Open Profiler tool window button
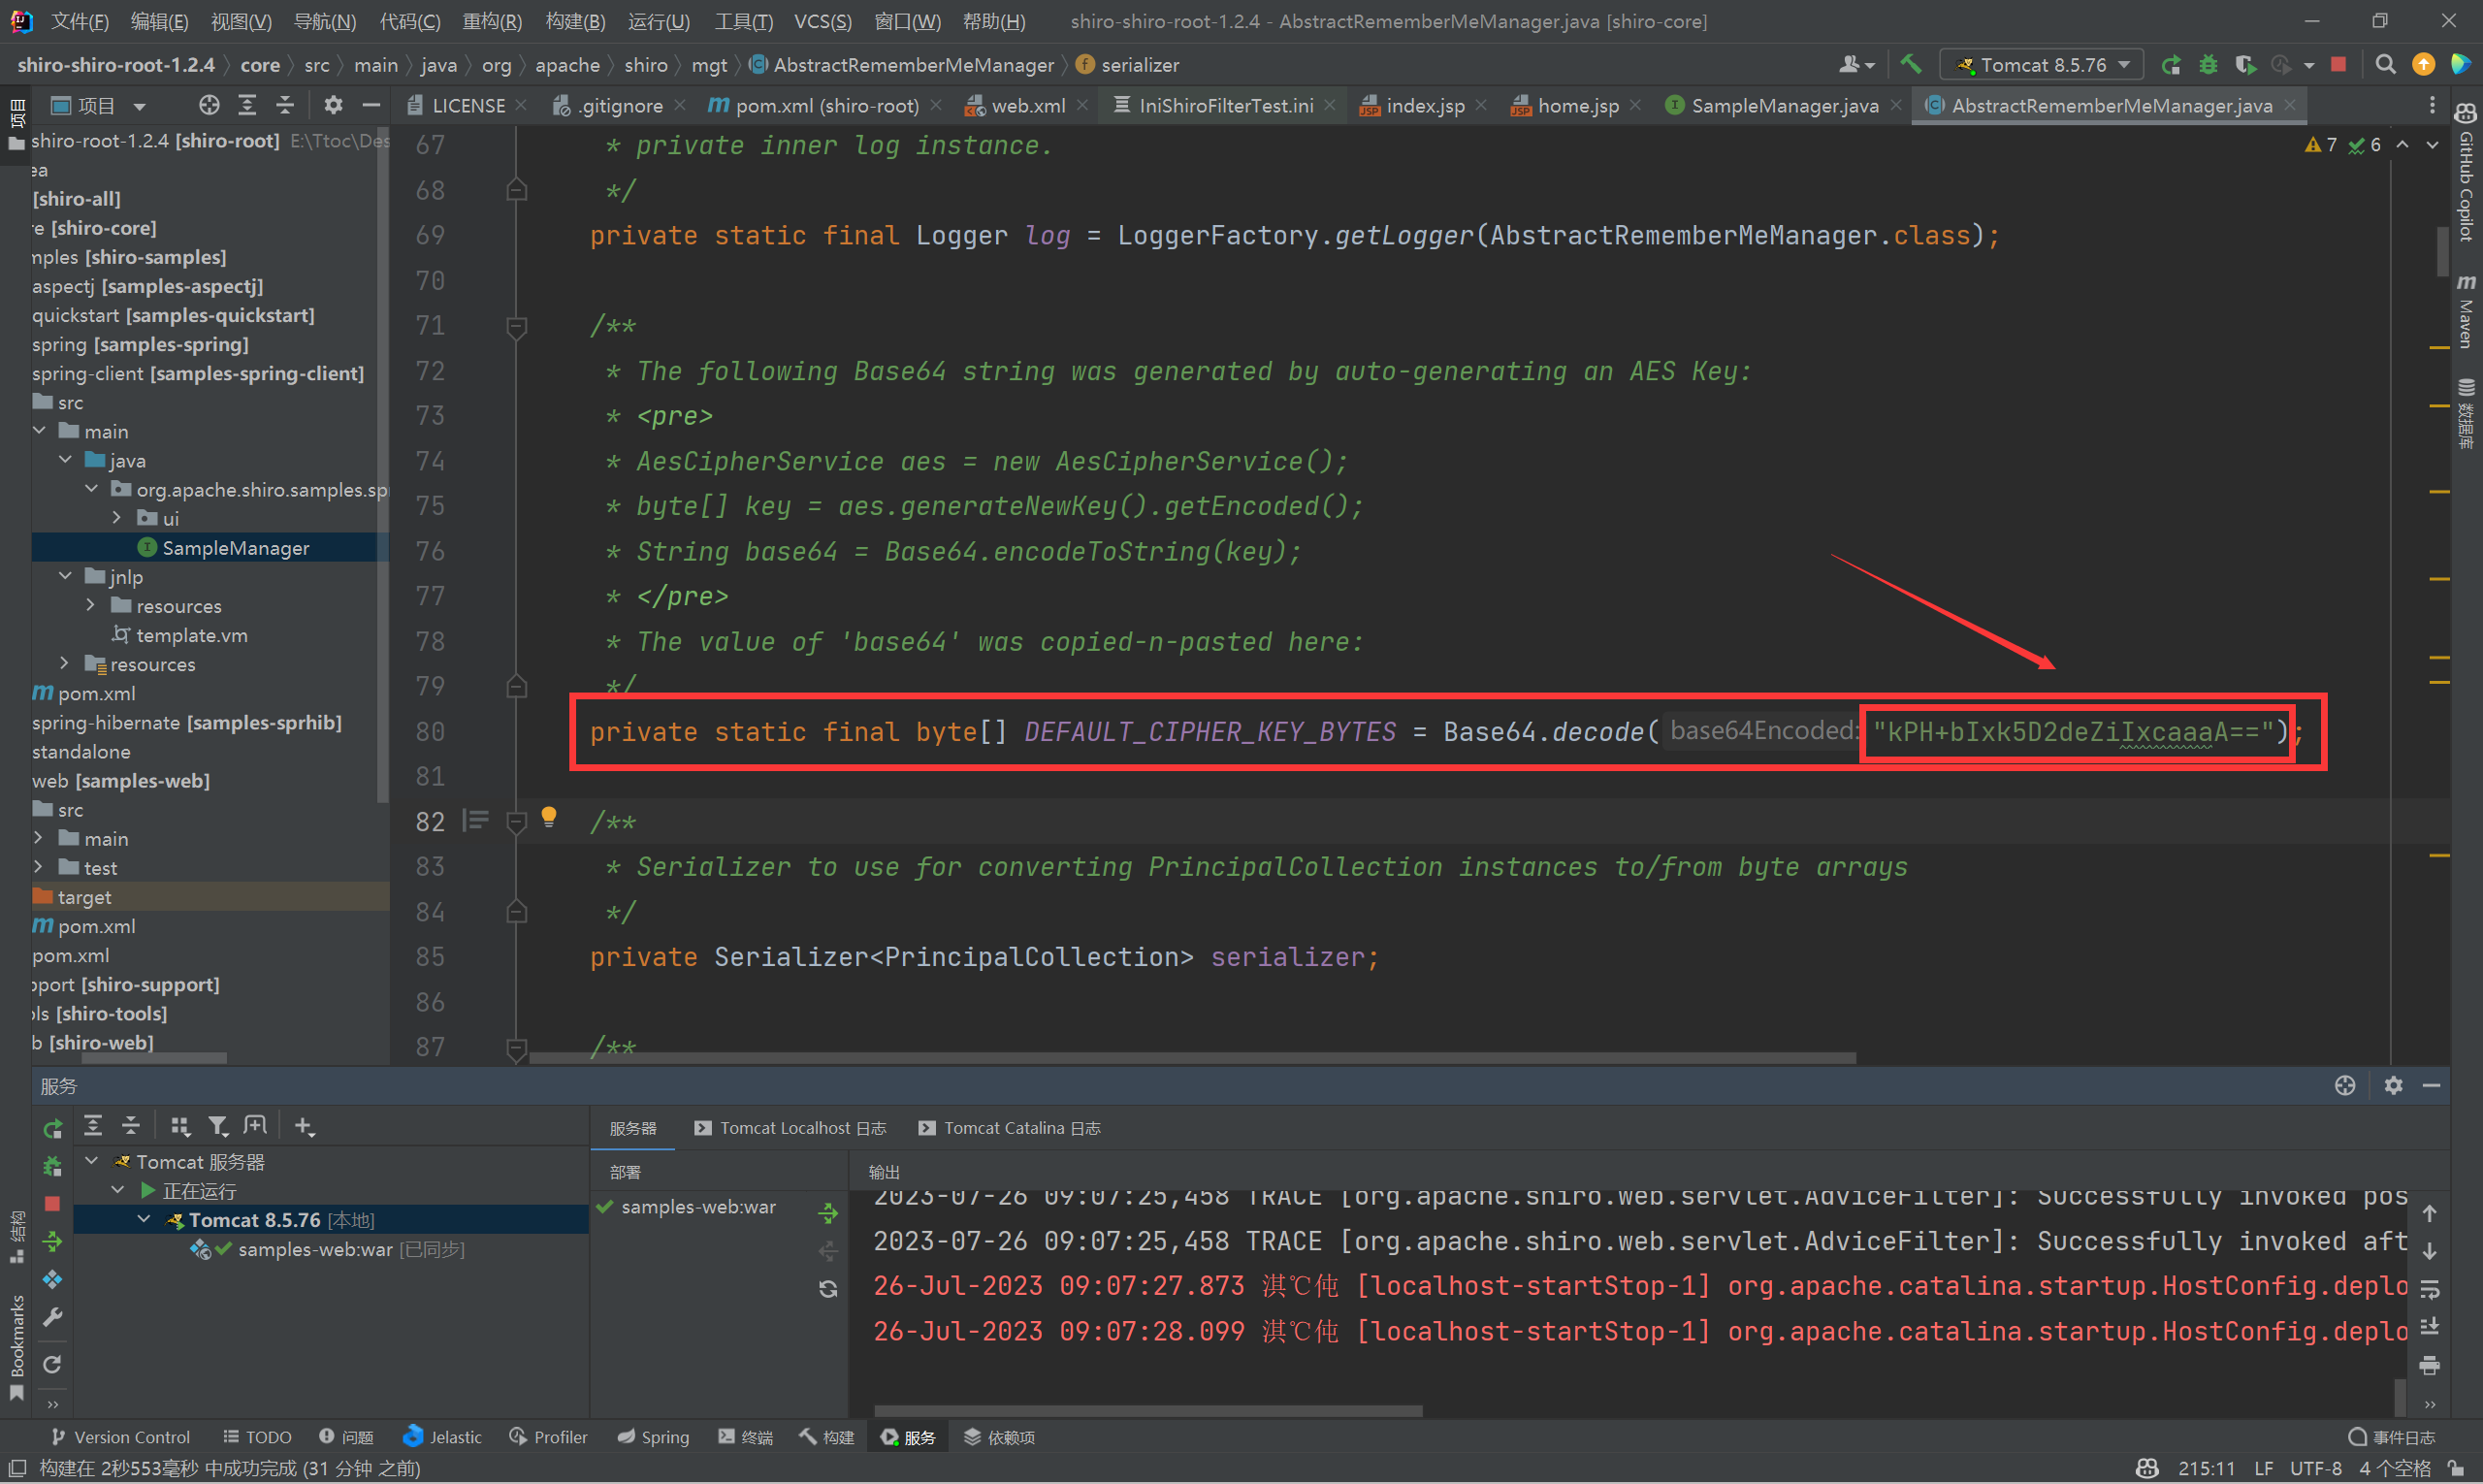This screenshot has width=2483, height=1484. click(548, 1437)
